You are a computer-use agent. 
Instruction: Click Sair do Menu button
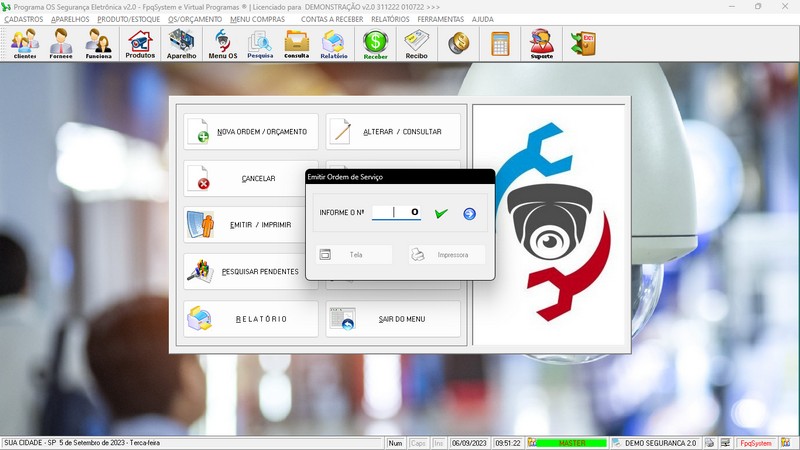point(393,319)
